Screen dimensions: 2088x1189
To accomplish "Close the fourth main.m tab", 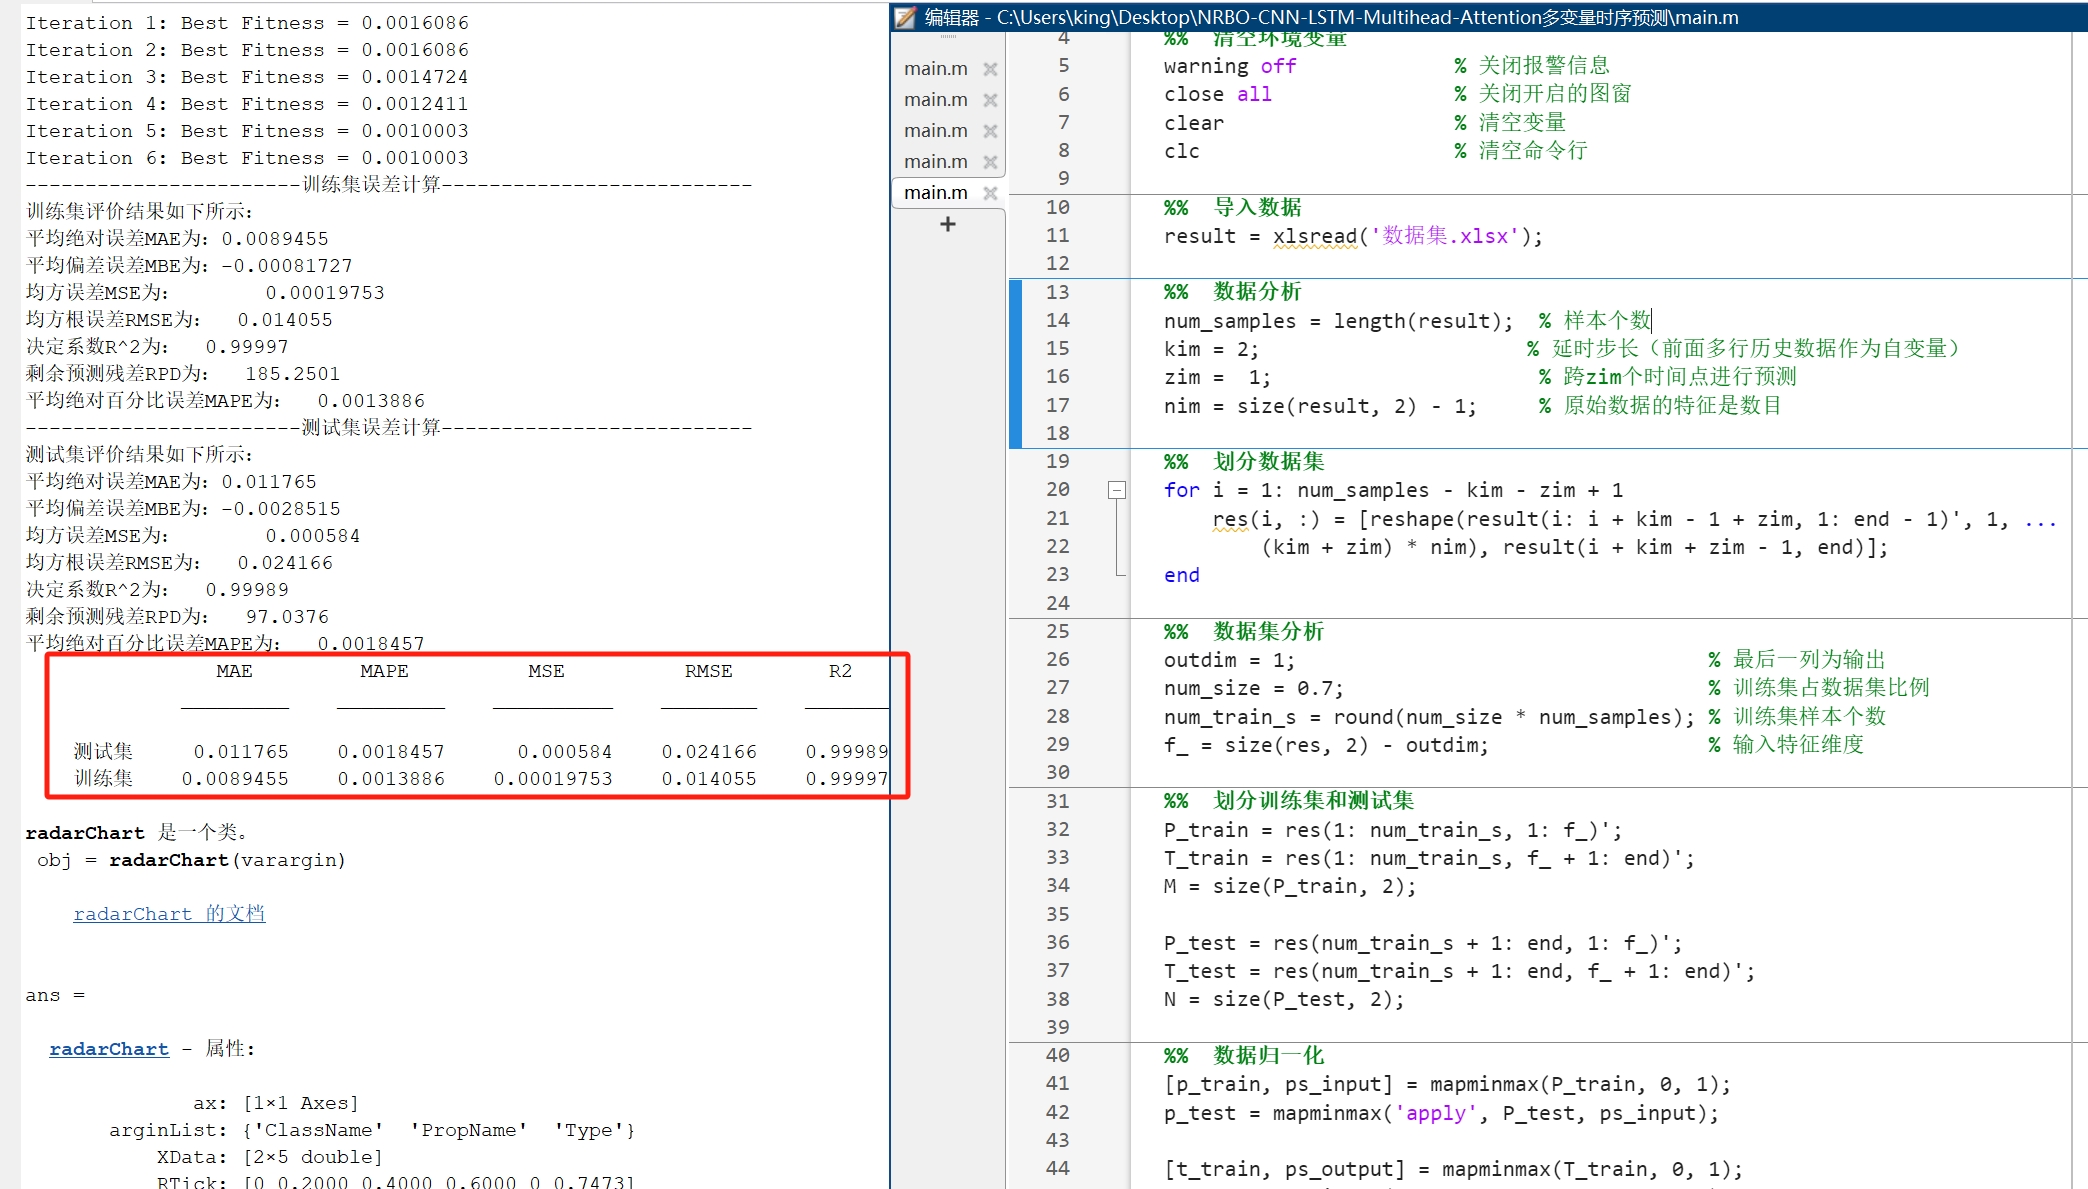I will tap(990, 162).
